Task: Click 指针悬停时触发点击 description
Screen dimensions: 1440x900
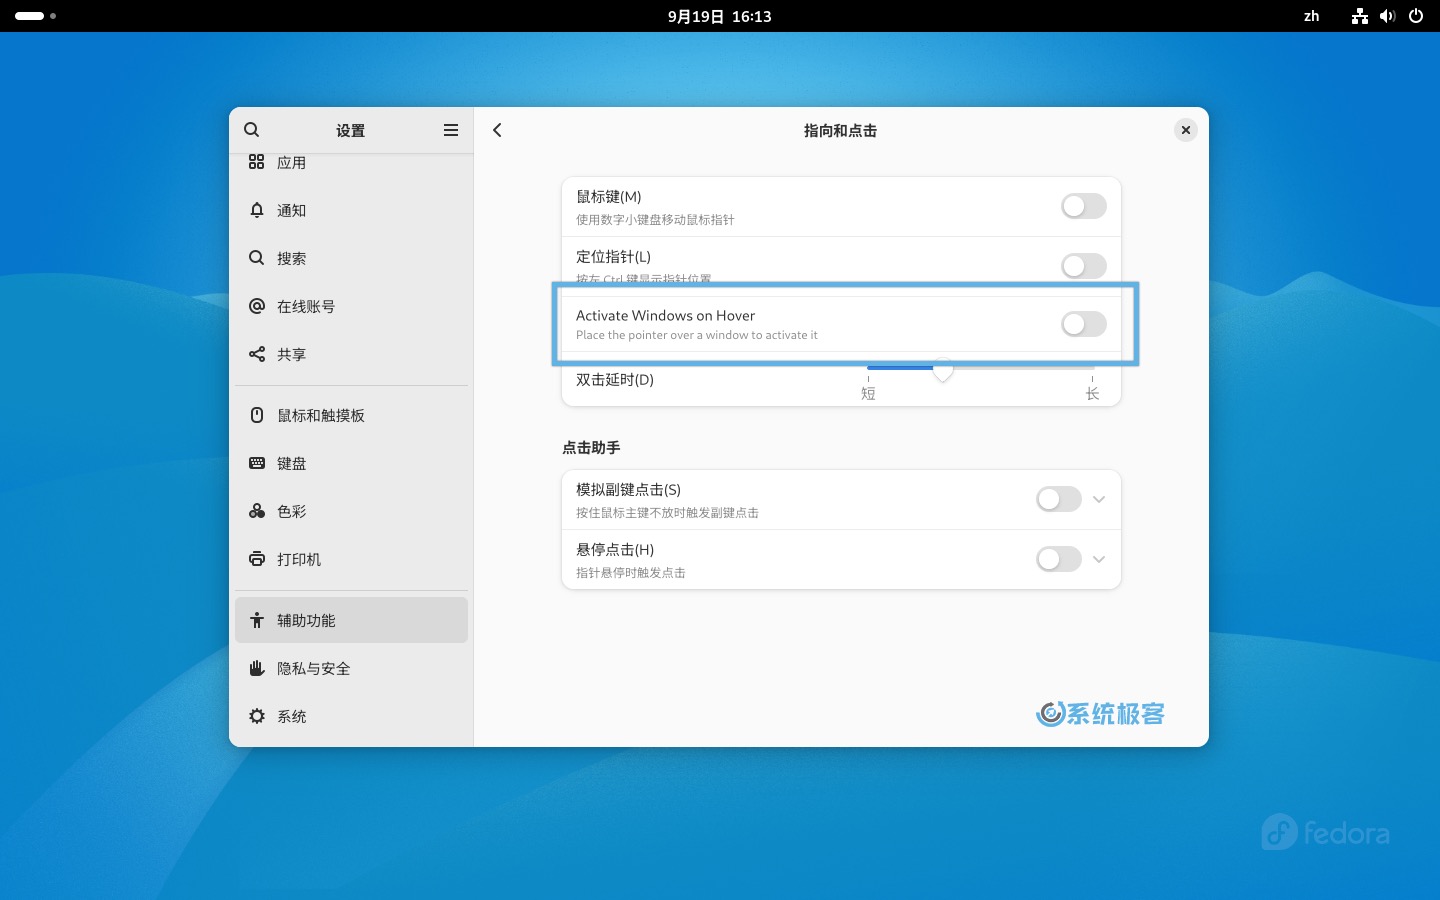Action: pos(631,573)
